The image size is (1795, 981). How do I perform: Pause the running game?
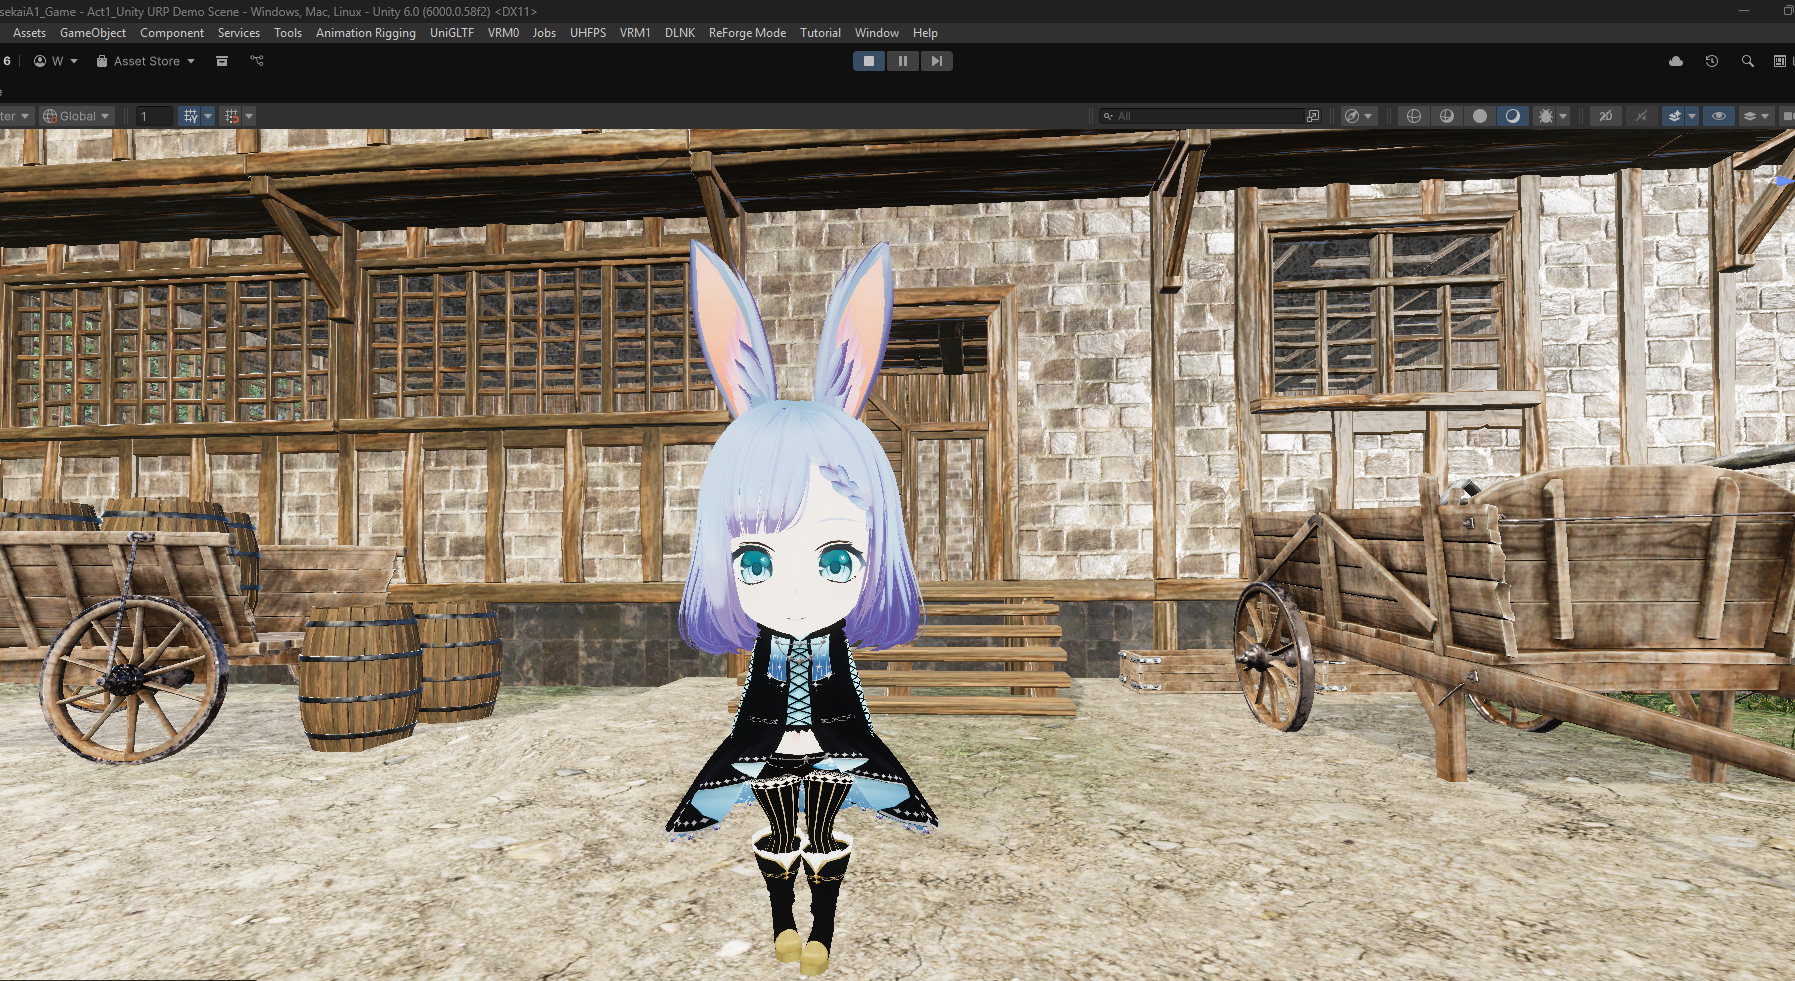(x=903, y=61)
